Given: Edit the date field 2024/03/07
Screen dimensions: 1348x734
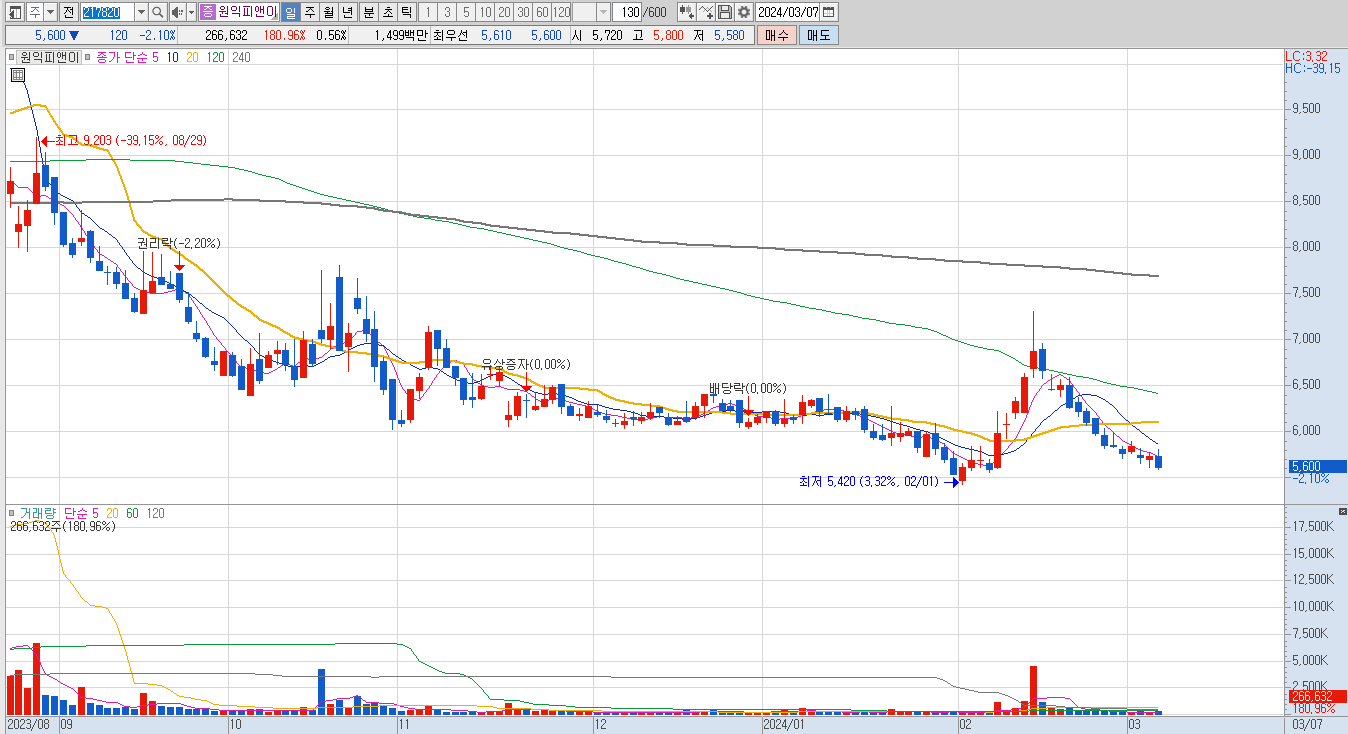Looking at the screenshot, I should [x=788, y=12].
